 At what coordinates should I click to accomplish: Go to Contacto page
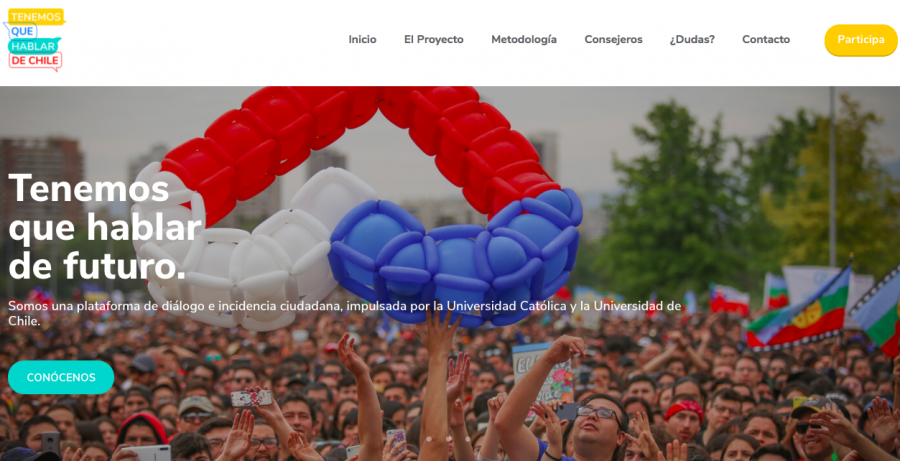766,40
